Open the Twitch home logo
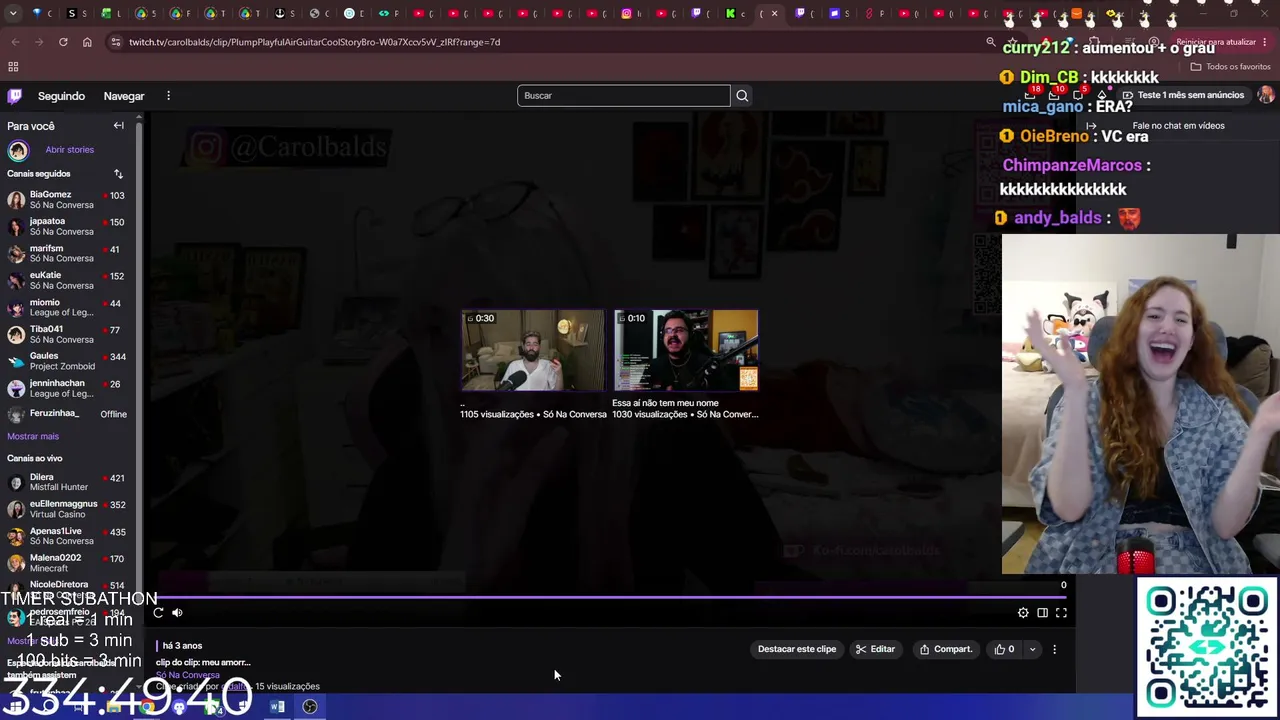 tap(14, 96)
